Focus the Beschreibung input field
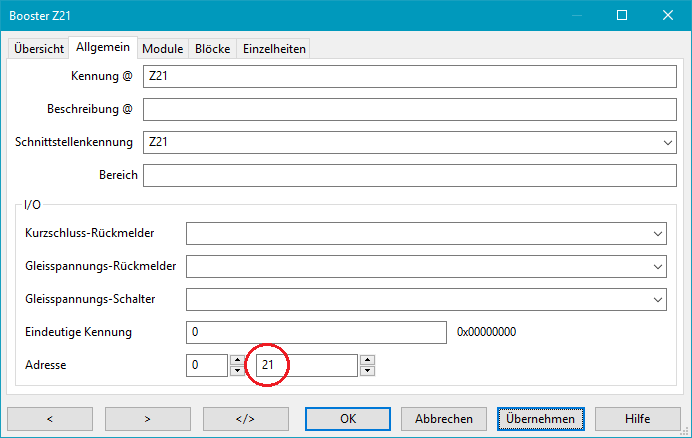 pyautogui.click(x=410, y=109)
